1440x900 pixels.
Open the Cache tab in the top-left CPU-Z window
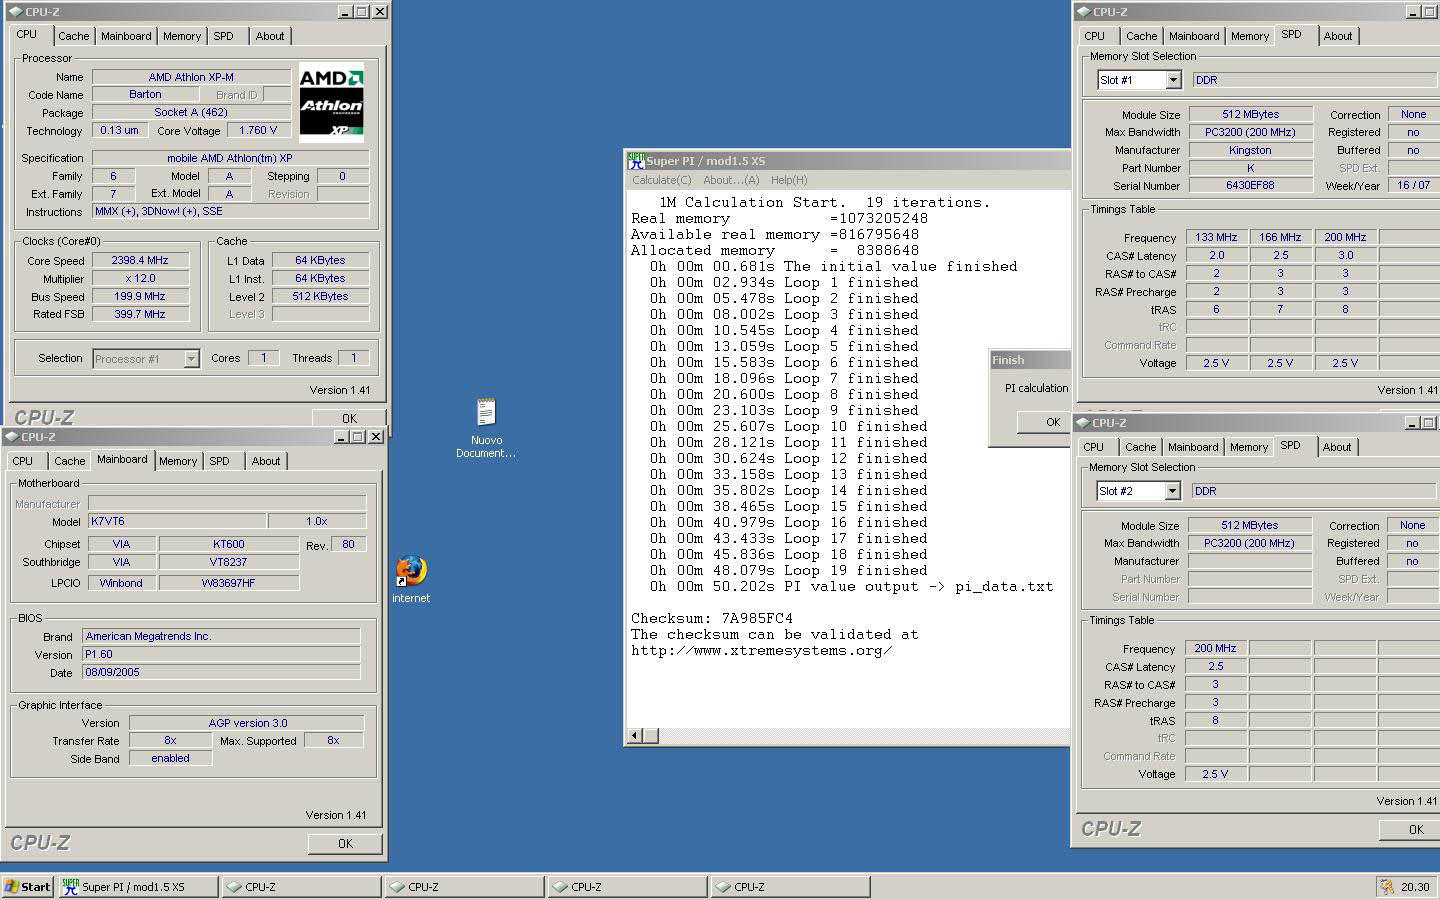pyautogui.click(x=73, y=36)
